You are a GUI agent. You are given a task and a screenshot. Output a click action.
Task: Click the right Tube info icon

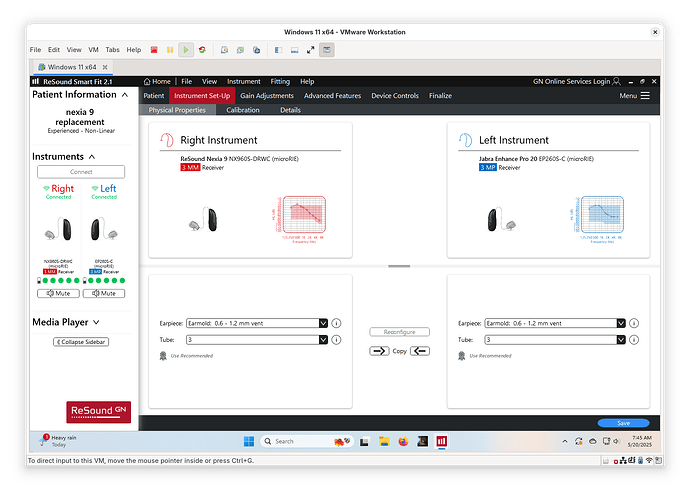point(336,340)
